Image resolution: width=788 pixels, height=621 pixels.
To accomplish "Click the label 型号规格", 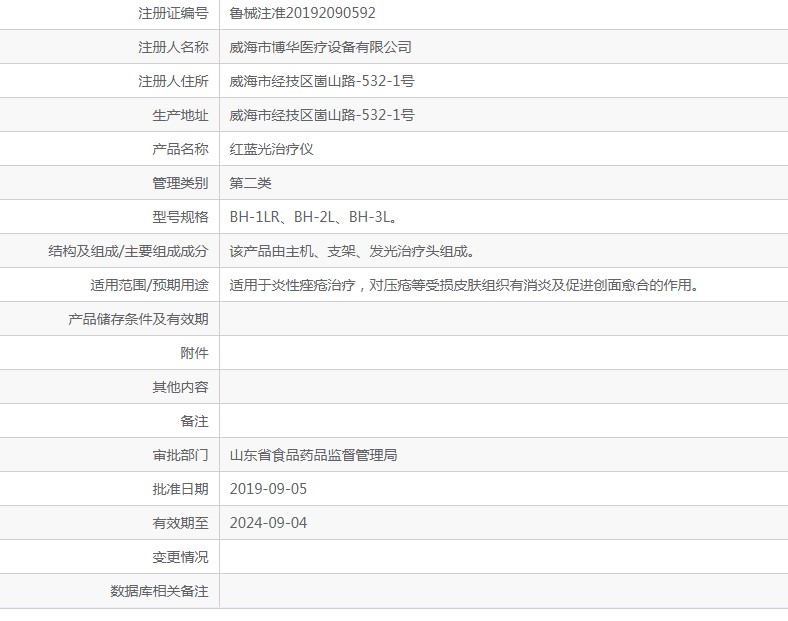I will click(180, 217).
